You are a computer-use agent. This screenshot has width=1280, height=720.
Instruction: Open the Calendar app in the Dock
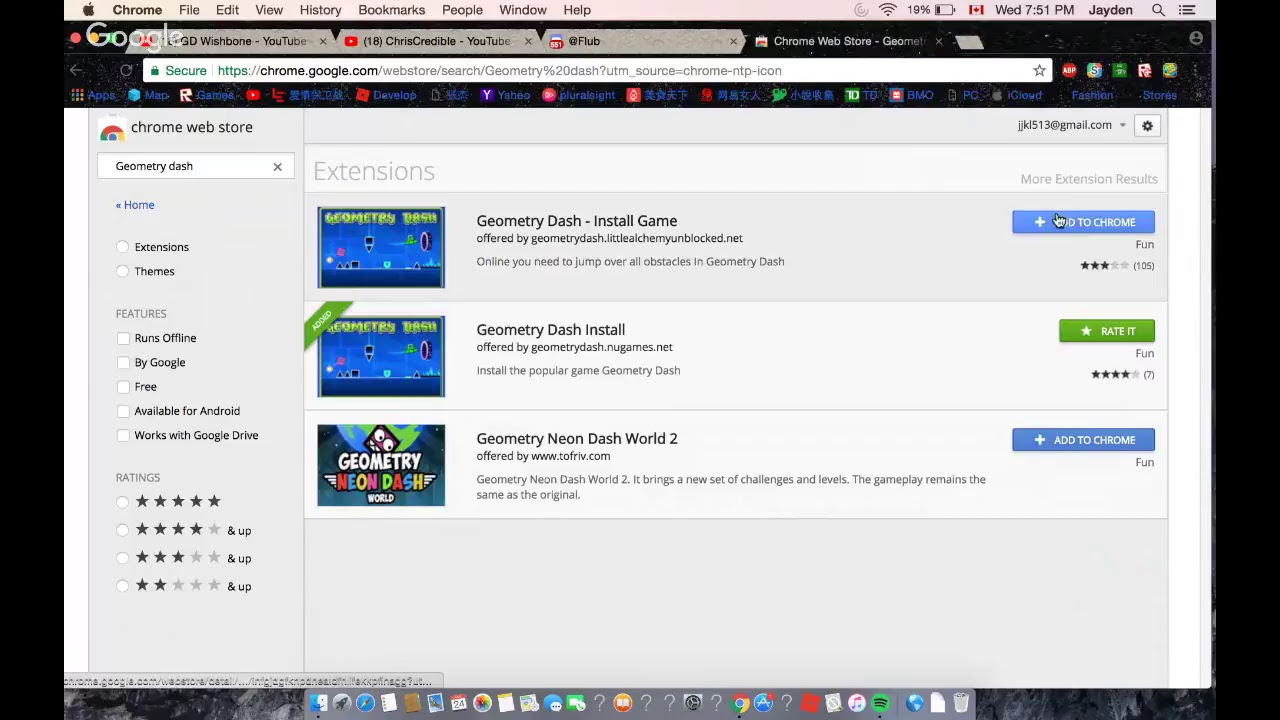[459, 704]
